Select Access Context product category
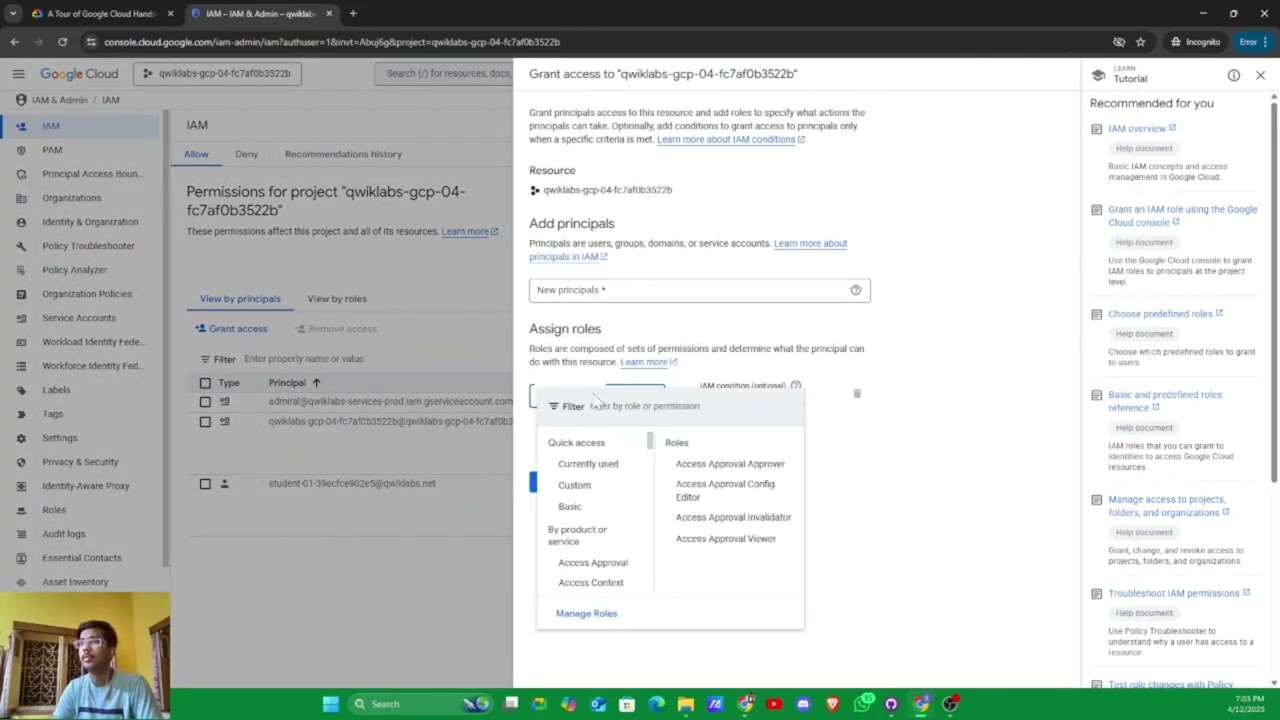Viewport: 1280px width, 720px height. (590, 583)
